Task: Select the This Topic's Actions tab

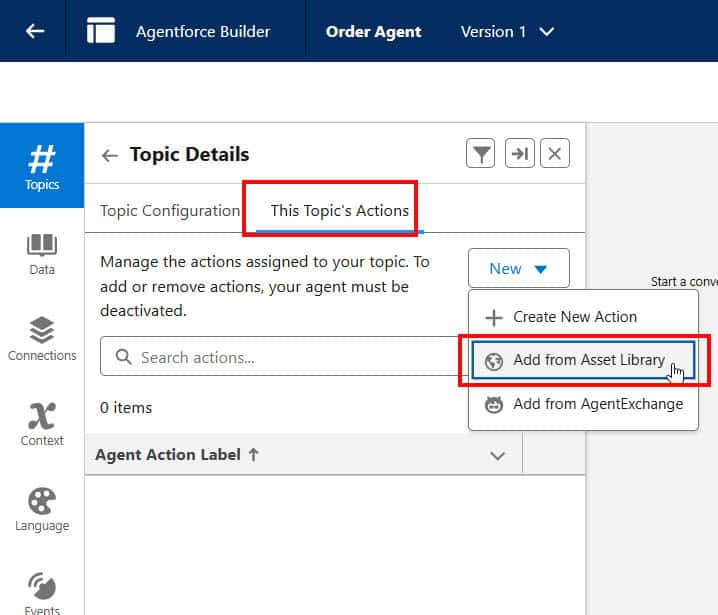Action: [339, 211]
